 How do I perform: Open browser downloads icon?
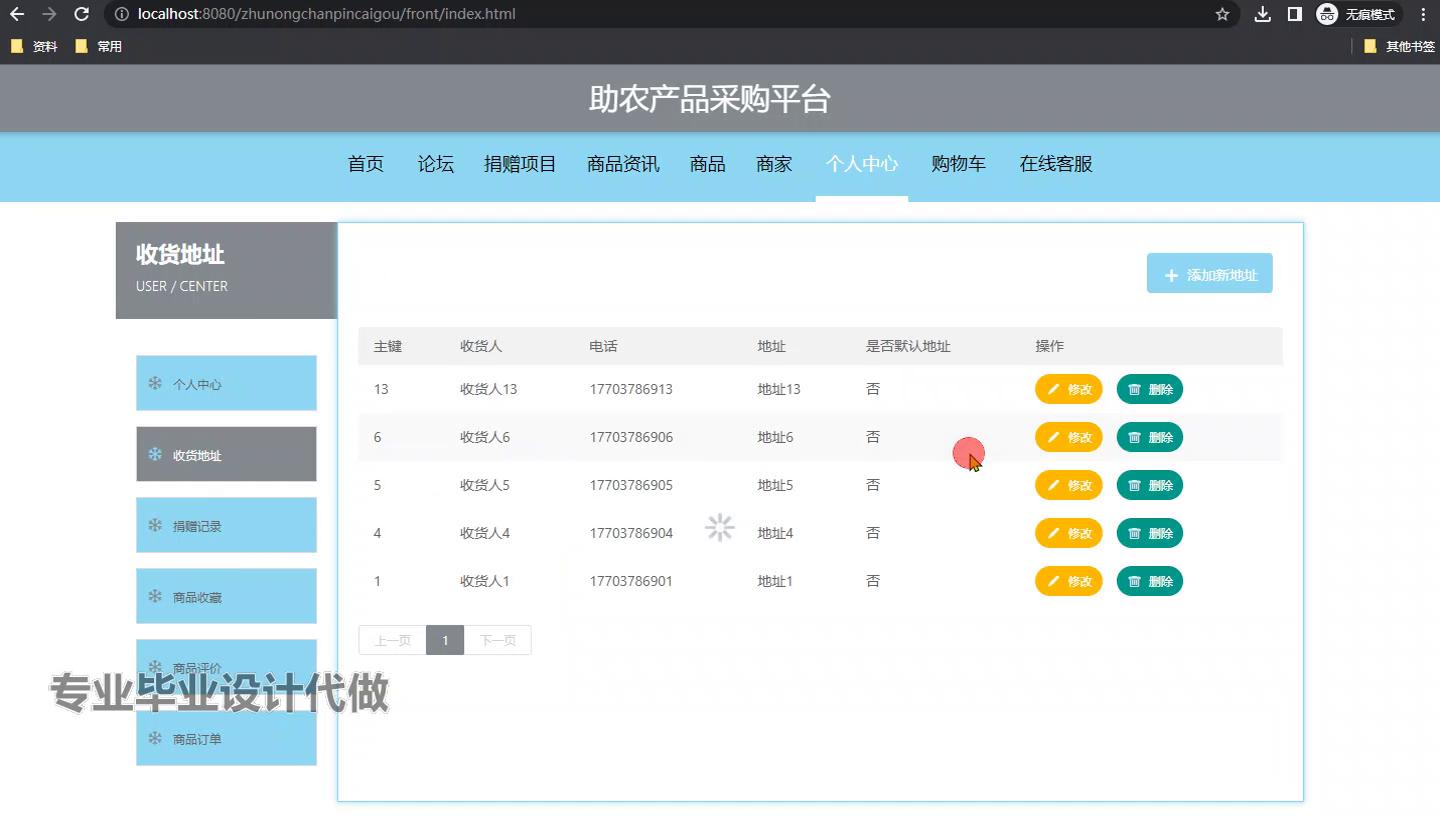pyautogui.click(x=1263, y=15)
